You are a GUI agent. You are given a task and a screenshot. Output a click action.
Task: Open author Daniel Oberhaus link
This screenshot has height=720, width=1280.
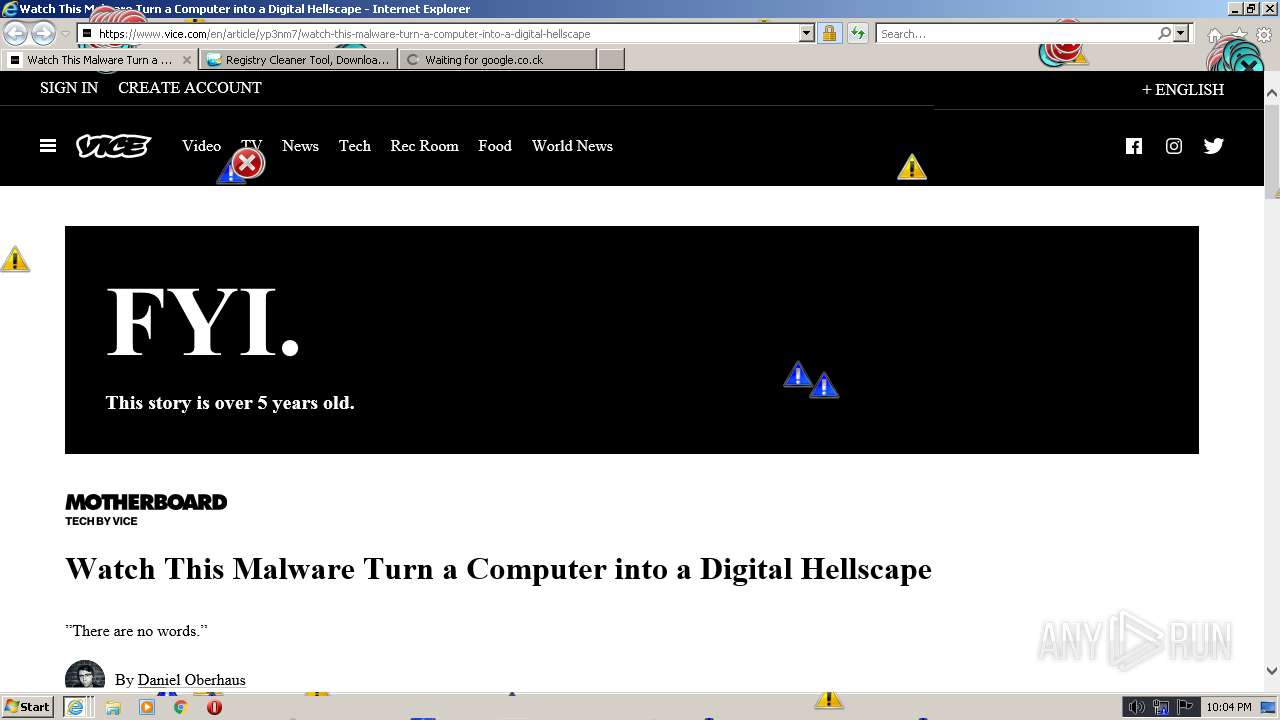[191, 680]
